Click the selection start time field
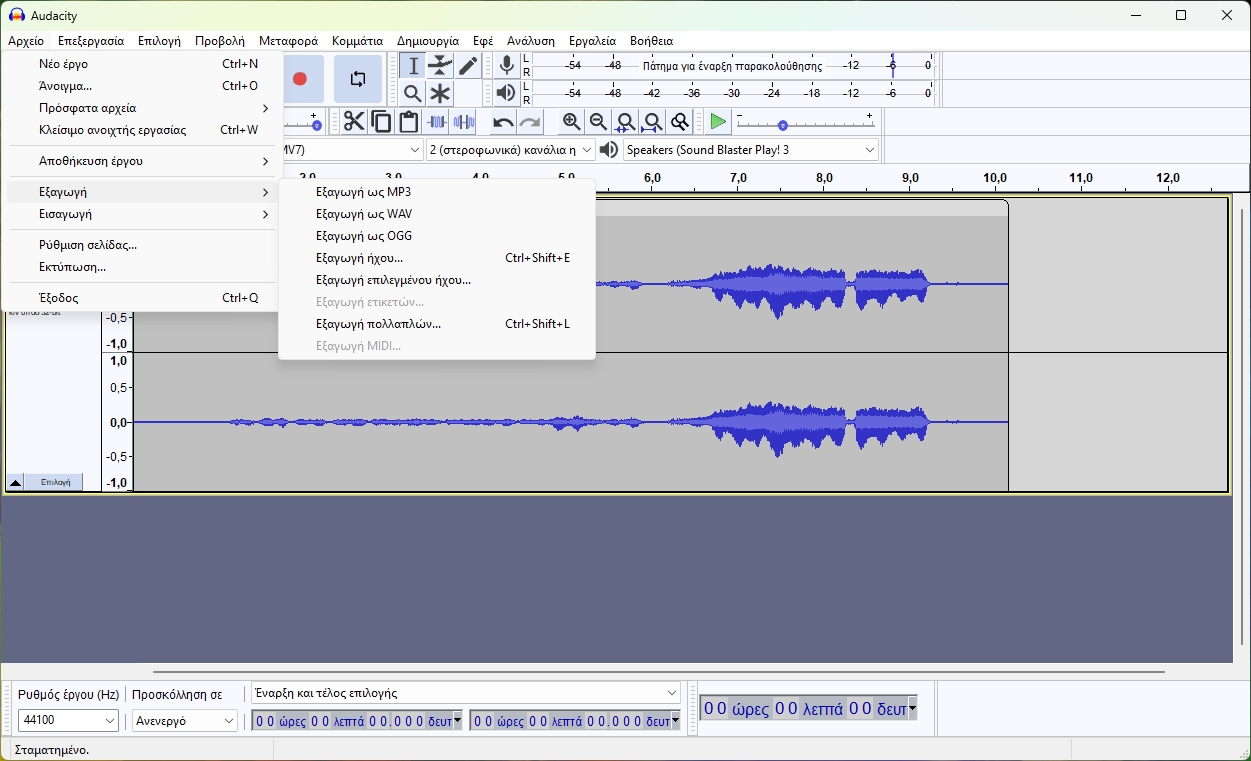This screenshot has height=761, width=1251. click(x=355, y=719)
